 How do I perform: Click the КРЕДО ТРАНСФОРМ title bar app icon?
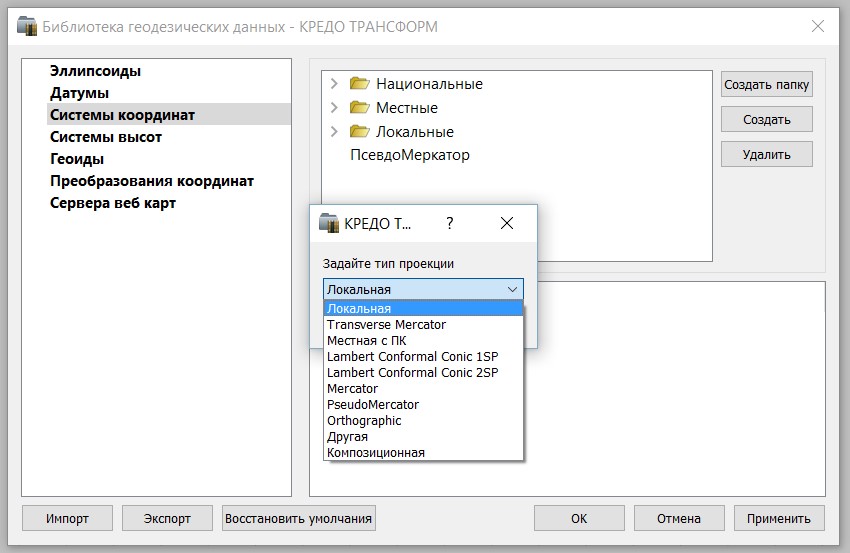(x=27, y=26)
